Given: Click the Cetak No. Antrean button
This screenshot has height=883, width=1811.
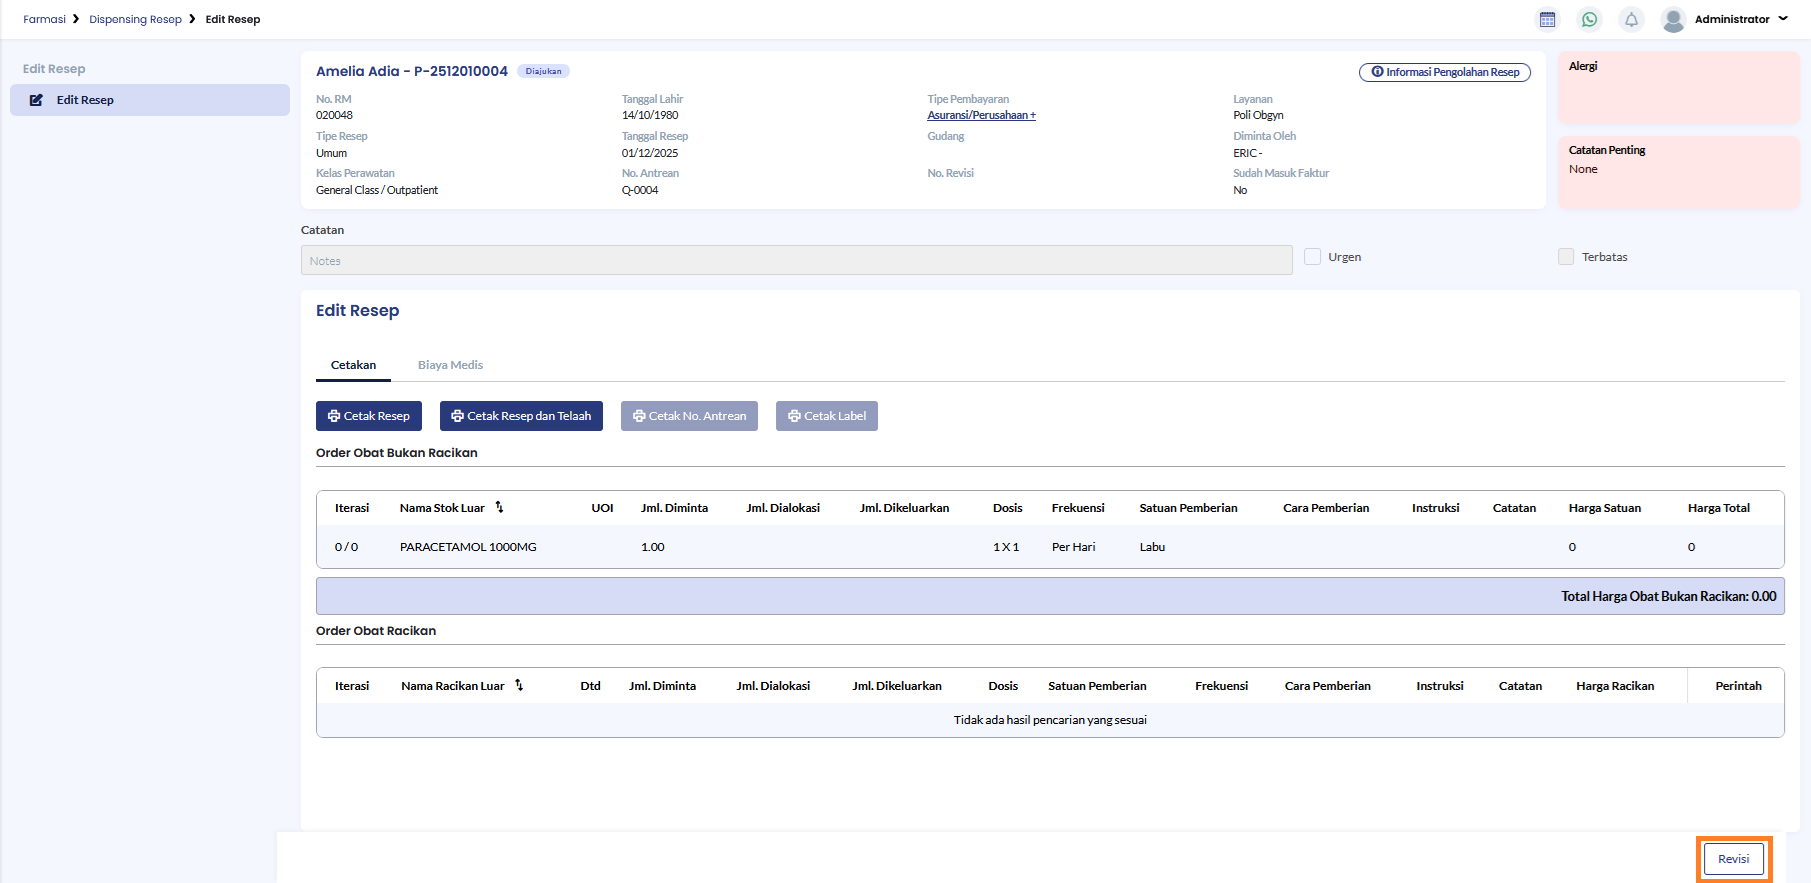Looking at the screenshot, I should [689, 416].
